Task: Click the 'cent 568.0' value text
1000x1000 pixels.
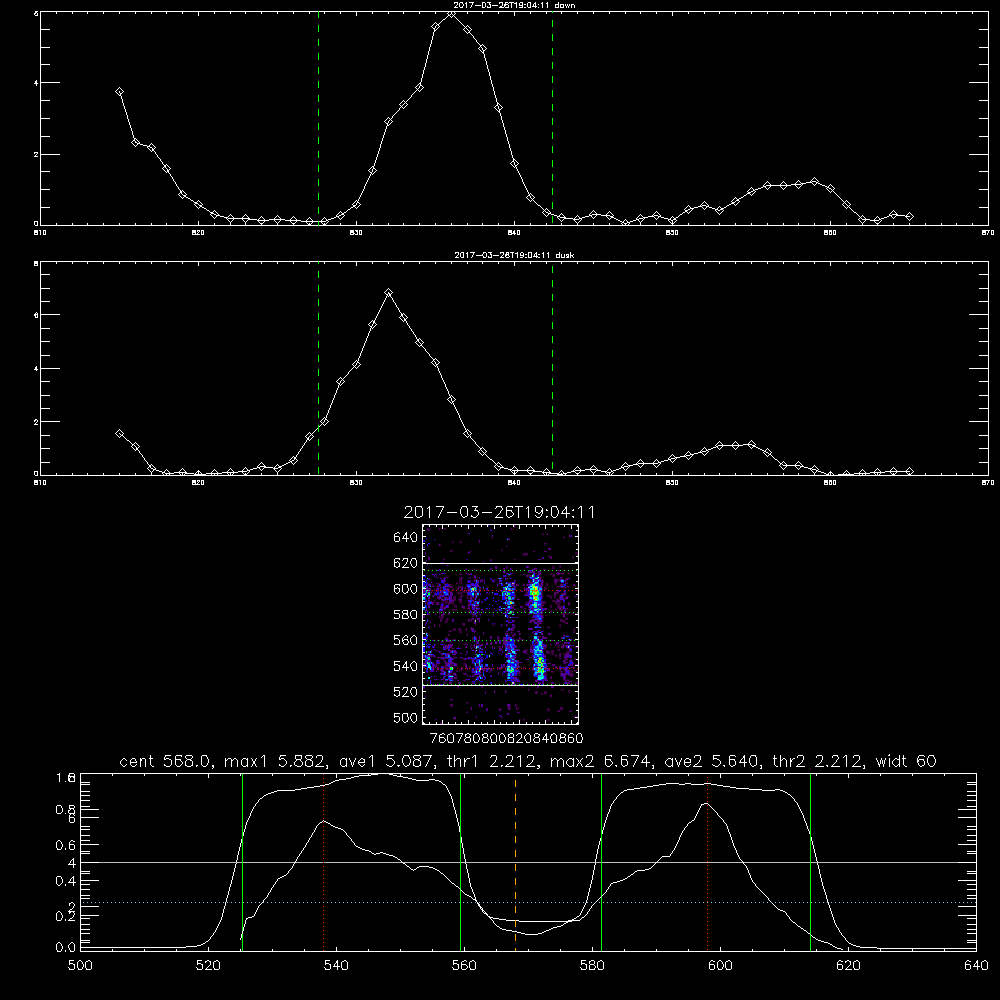Action: point(166,761)
